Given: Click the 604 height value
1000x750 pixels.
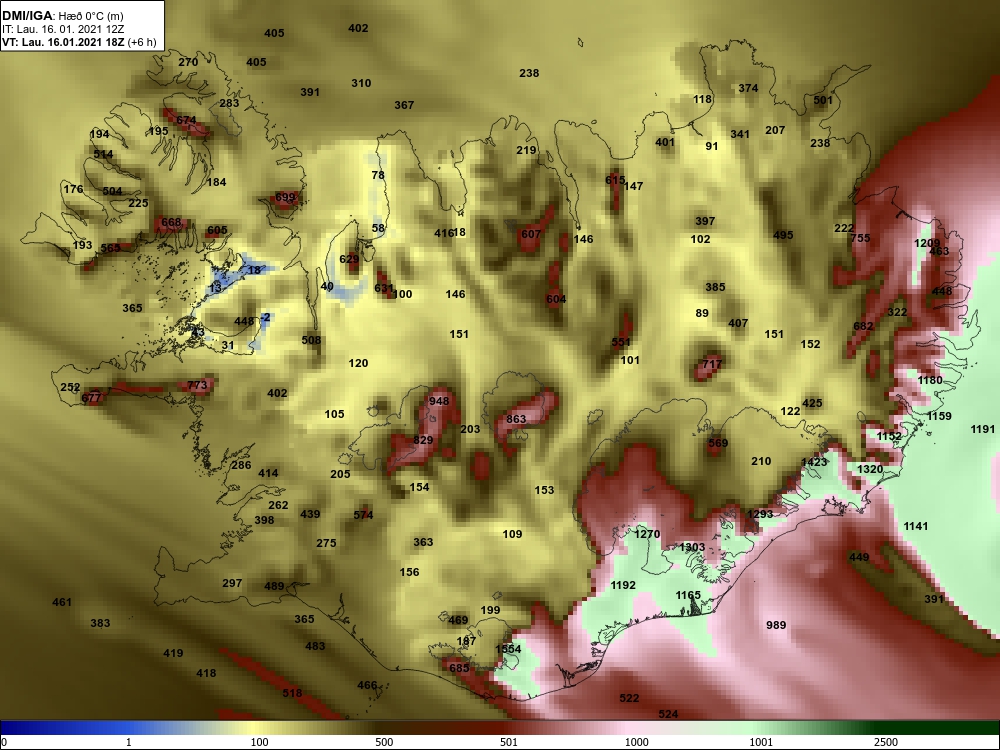Looking at the screenshot, I should coord(555,299).
